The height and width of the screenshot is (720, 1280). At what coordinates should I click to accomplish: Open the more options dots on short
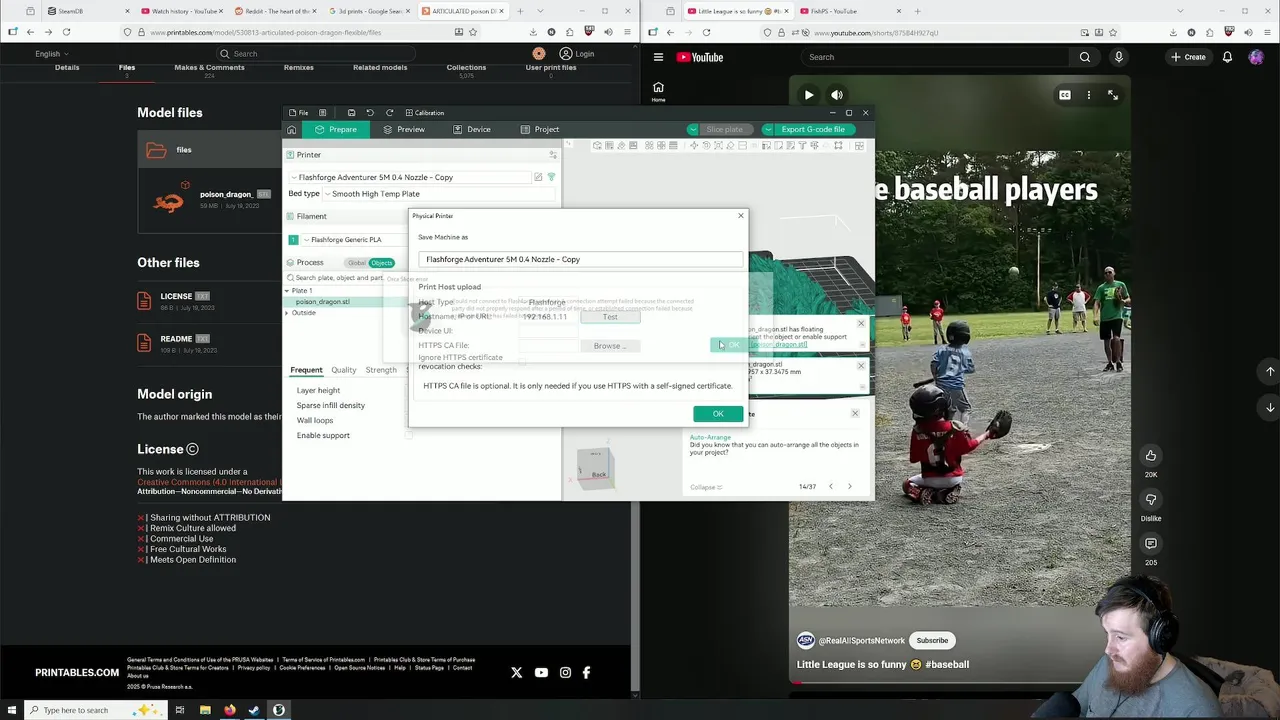[1089, 95]
